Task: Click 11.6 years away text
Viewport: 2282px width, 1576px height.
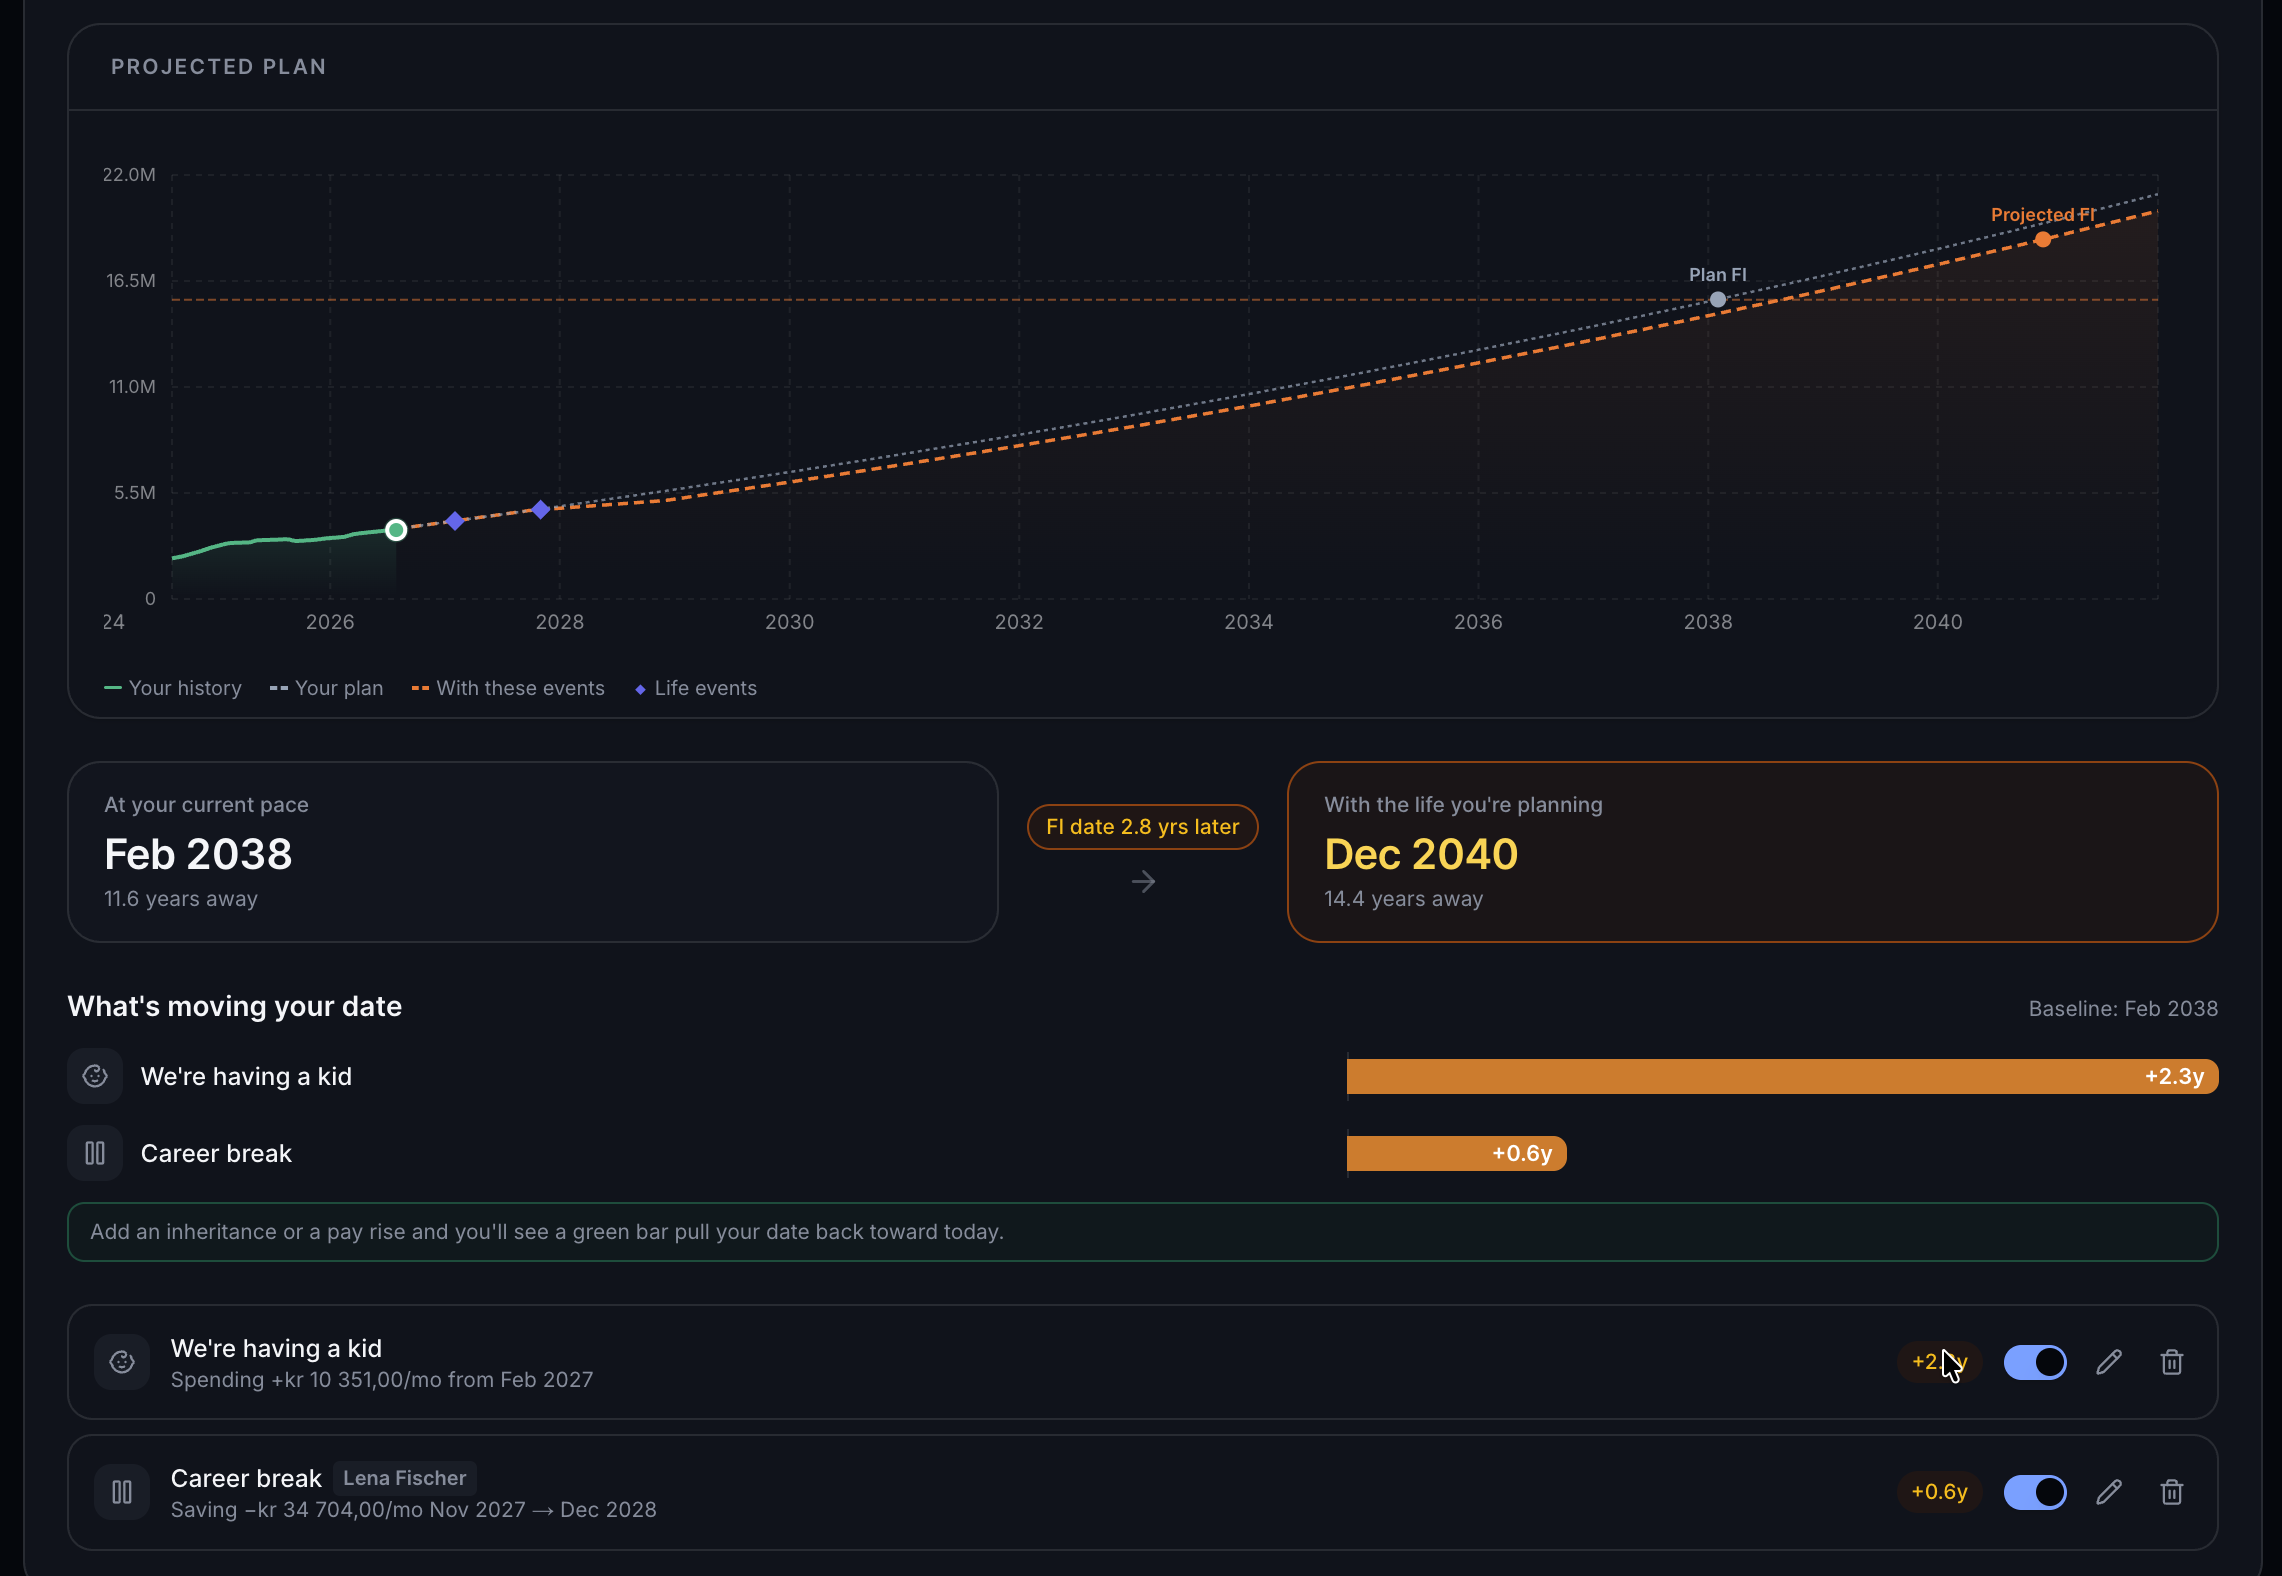Action: click(x=181, y=899)
